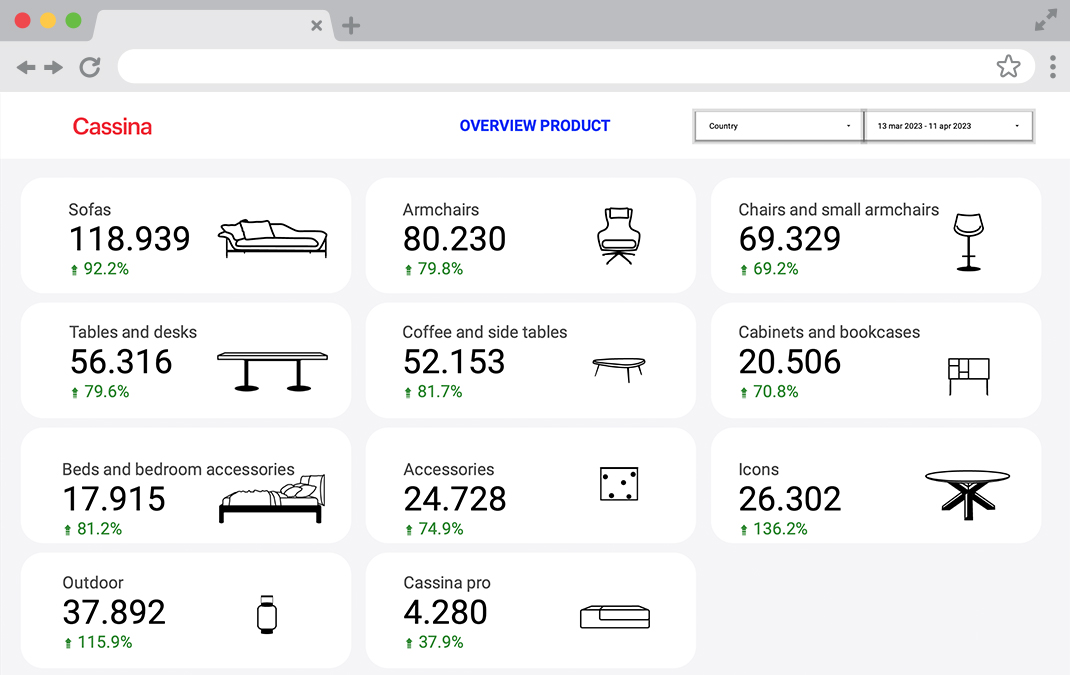Viewport: 1070px width, 675px height.
Task: Click the value 26.302
Action: click(790, 499)
